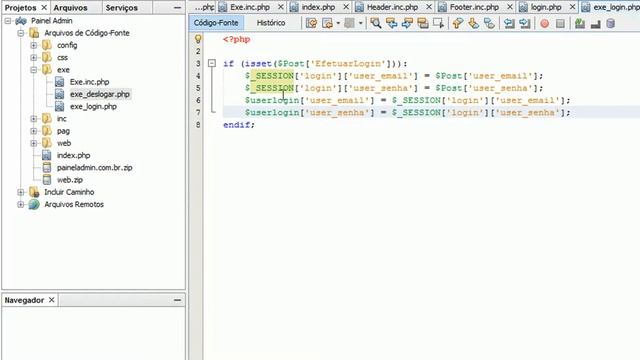Select exe_login.php in project tree
The width and height of the screenshot is (640, 360).
point(93,106)
